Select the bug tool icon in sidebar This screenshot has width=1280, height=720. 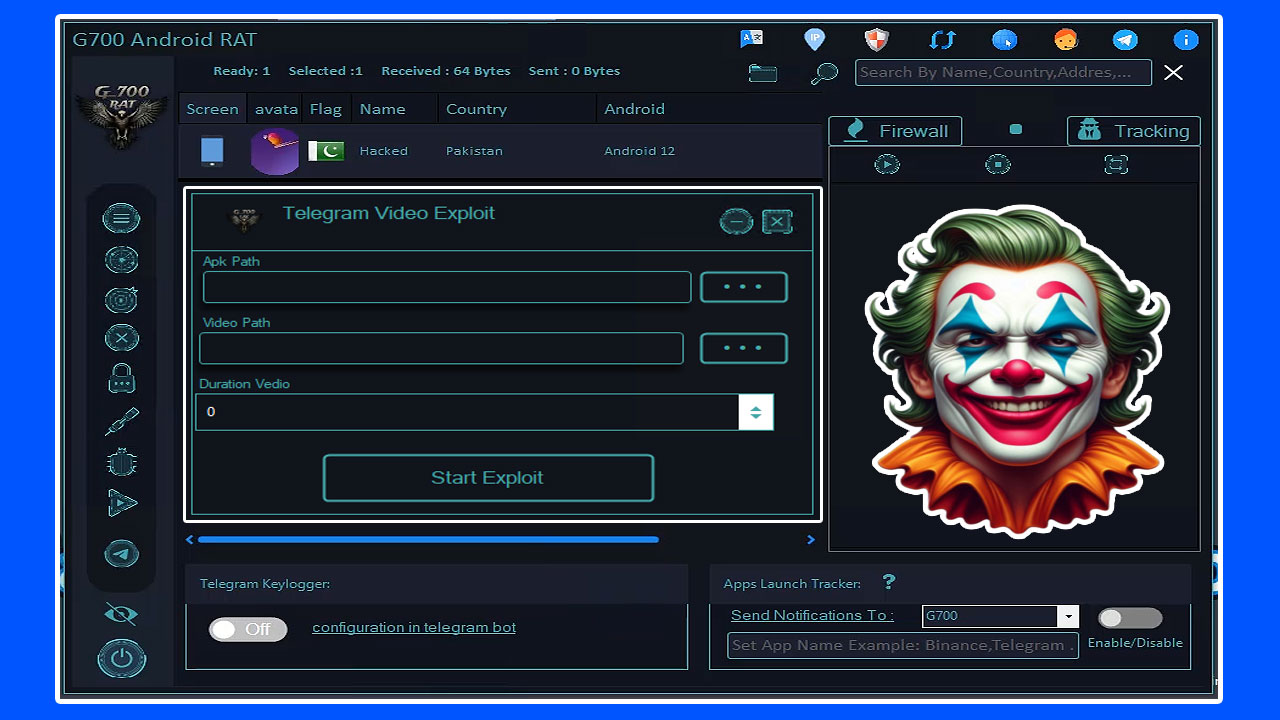[x=121, y=461]
